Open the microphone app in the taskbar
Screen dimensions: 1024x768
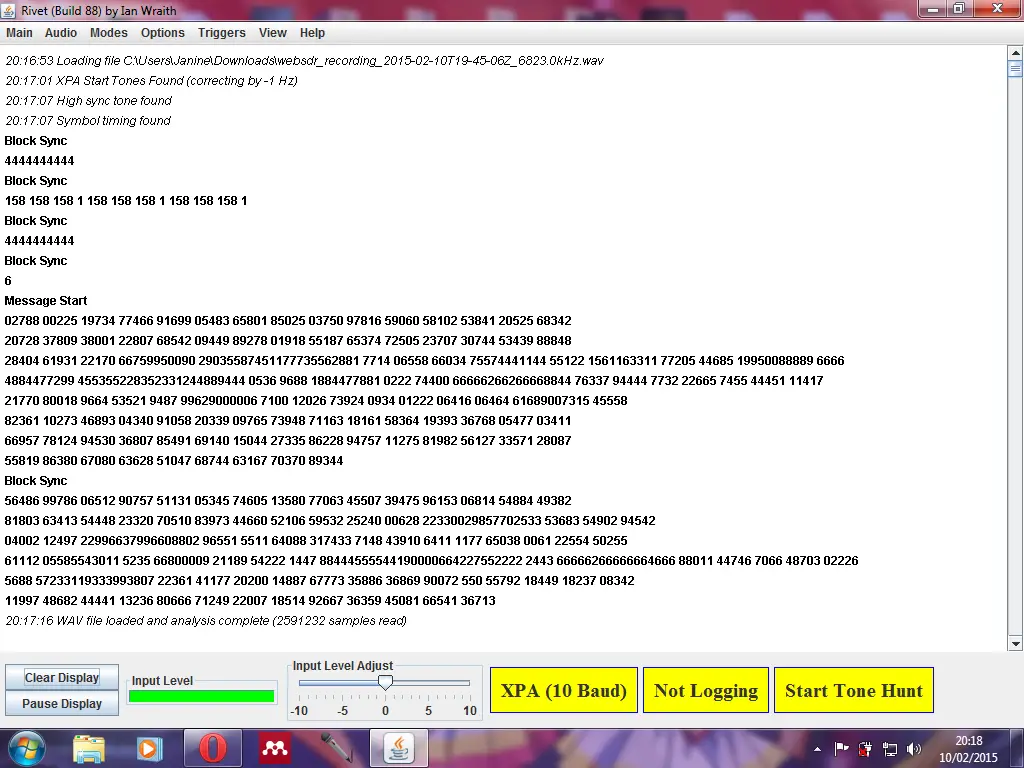pos(336,748)
